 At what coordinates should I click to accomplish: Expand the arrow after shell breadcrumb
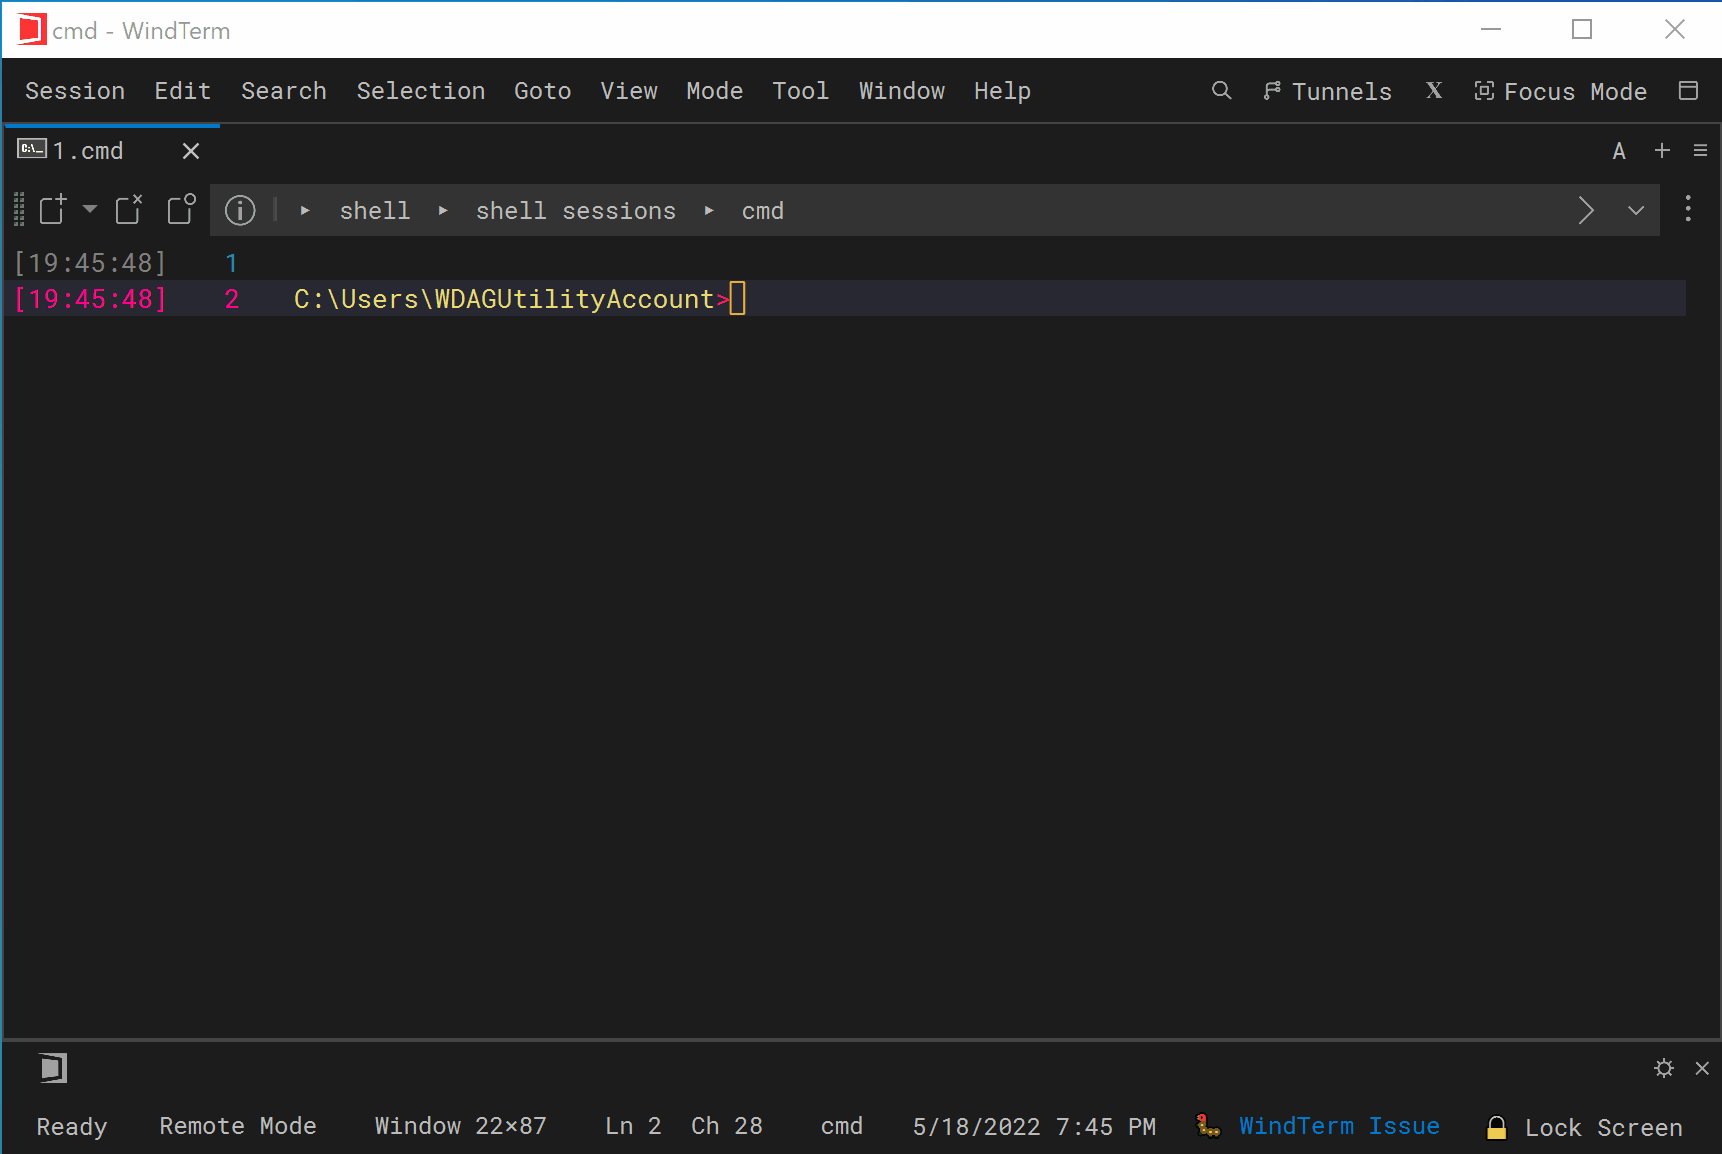[x=443, y=211]
